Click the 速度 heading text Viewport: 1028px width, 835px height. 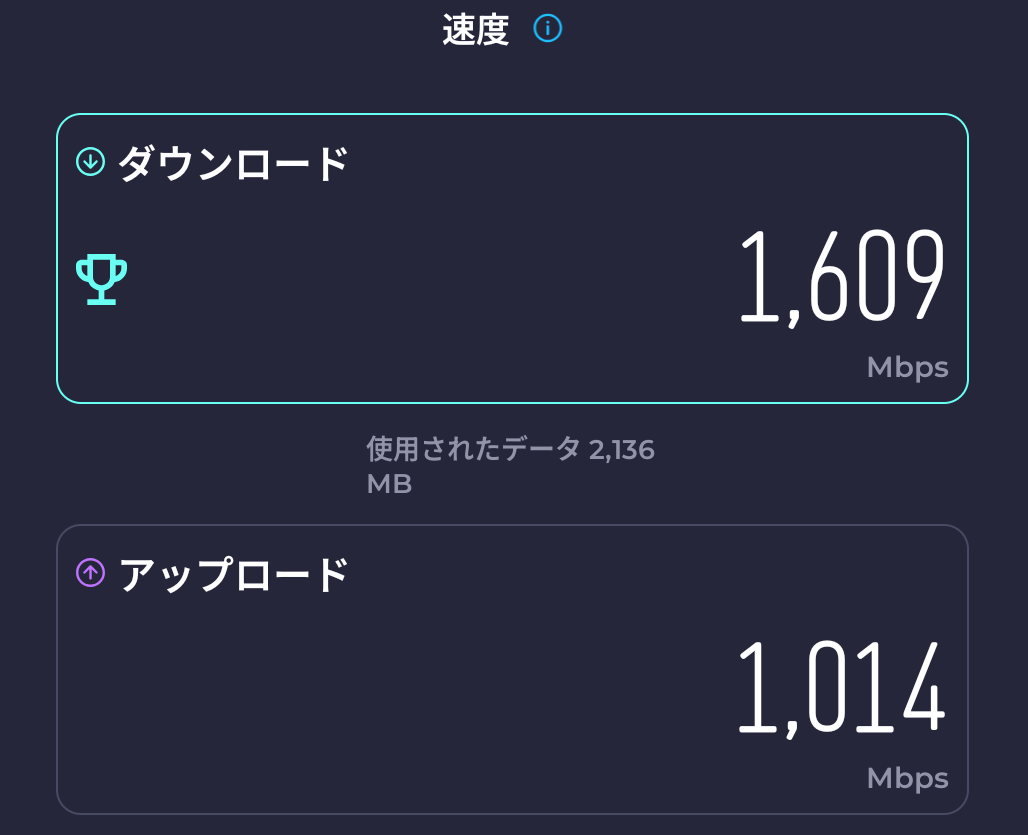(x=476, y=30)
